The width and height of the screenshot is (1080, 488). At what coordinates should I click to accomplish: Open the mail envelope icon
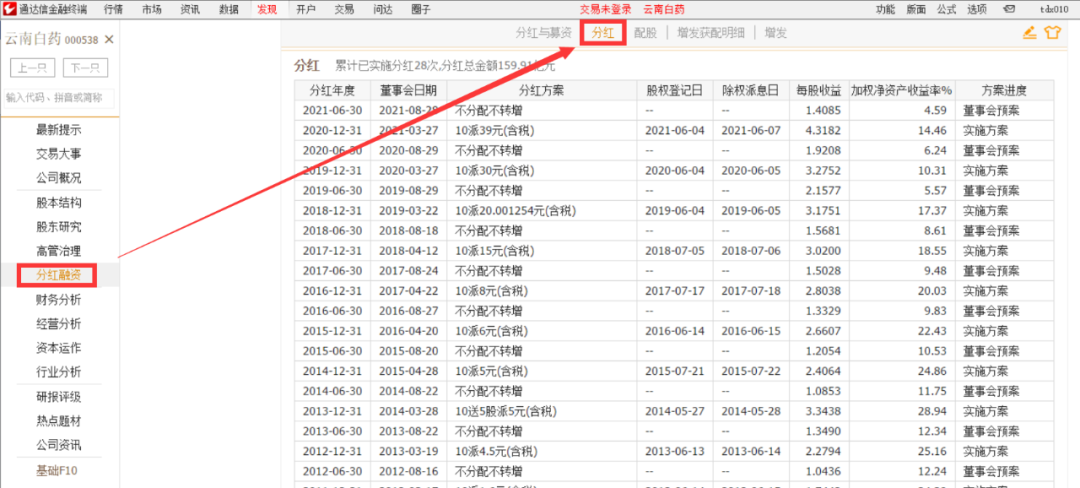pyautogui.click(x=1009, y=9)
